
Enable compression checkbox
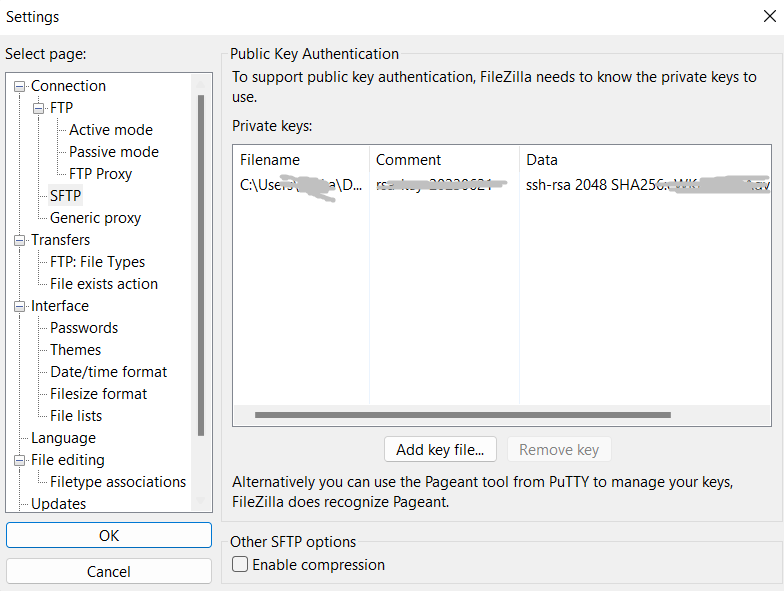point(240,564)
